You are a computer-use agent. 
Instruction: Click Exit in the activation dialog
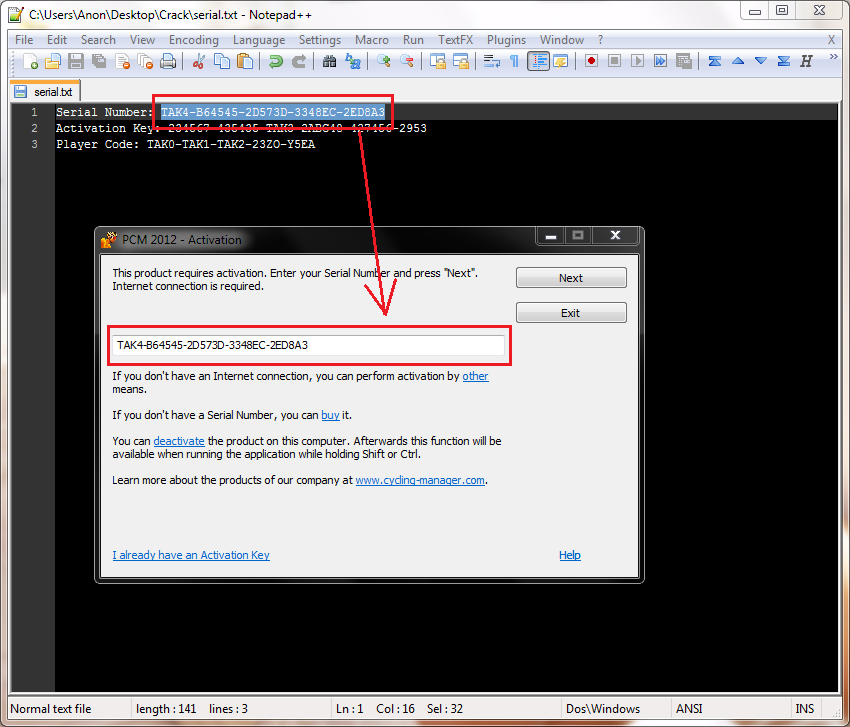click(x=571, y=313)
